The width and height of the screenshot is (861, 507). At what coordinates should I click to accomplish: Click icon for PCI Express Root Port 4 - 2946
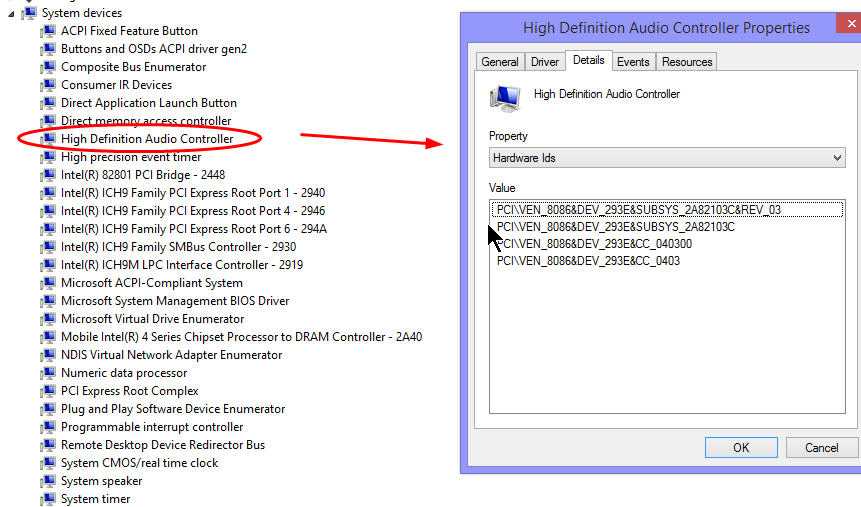[48, 211]
